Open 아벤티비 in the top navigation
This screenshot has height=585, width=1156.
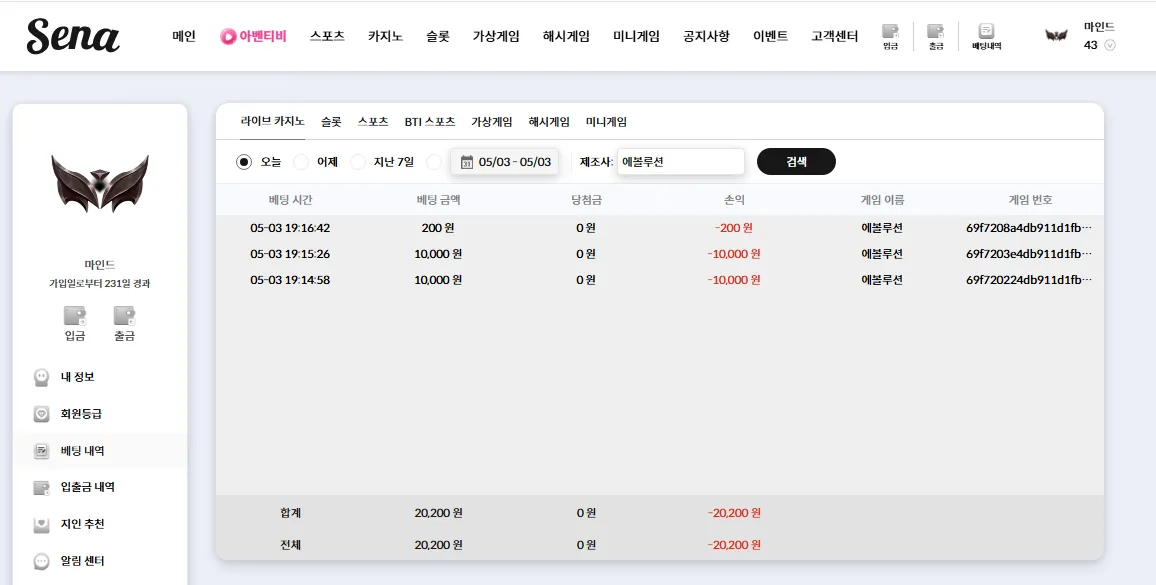click(253, 35)
